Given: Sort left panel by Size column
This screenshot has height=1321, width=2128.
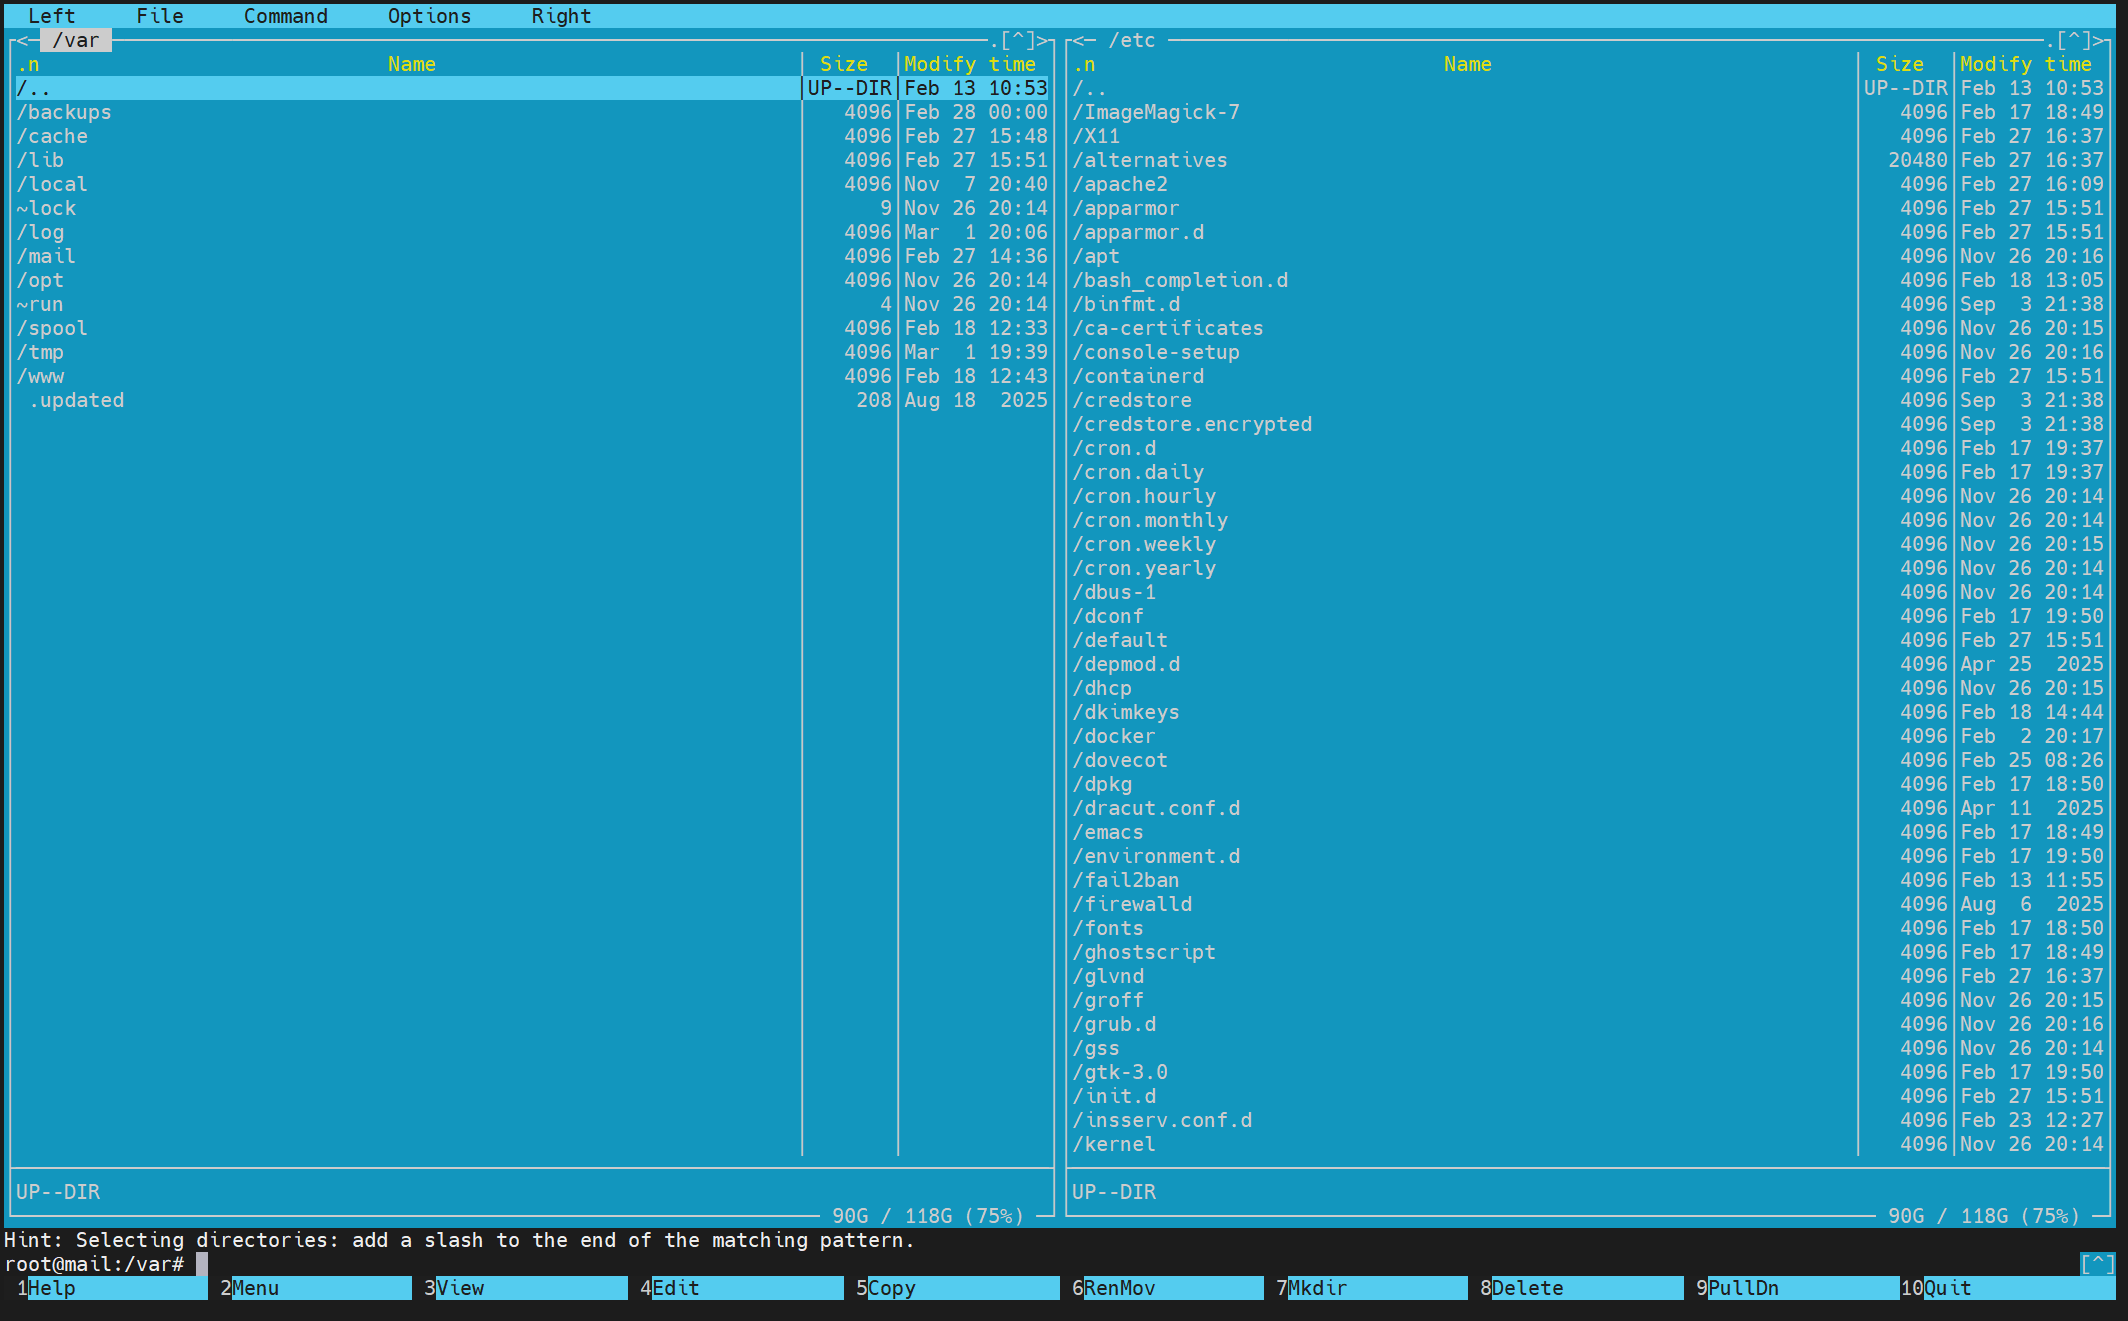Looking at the screenshot, I should click(x=843, y=64).
